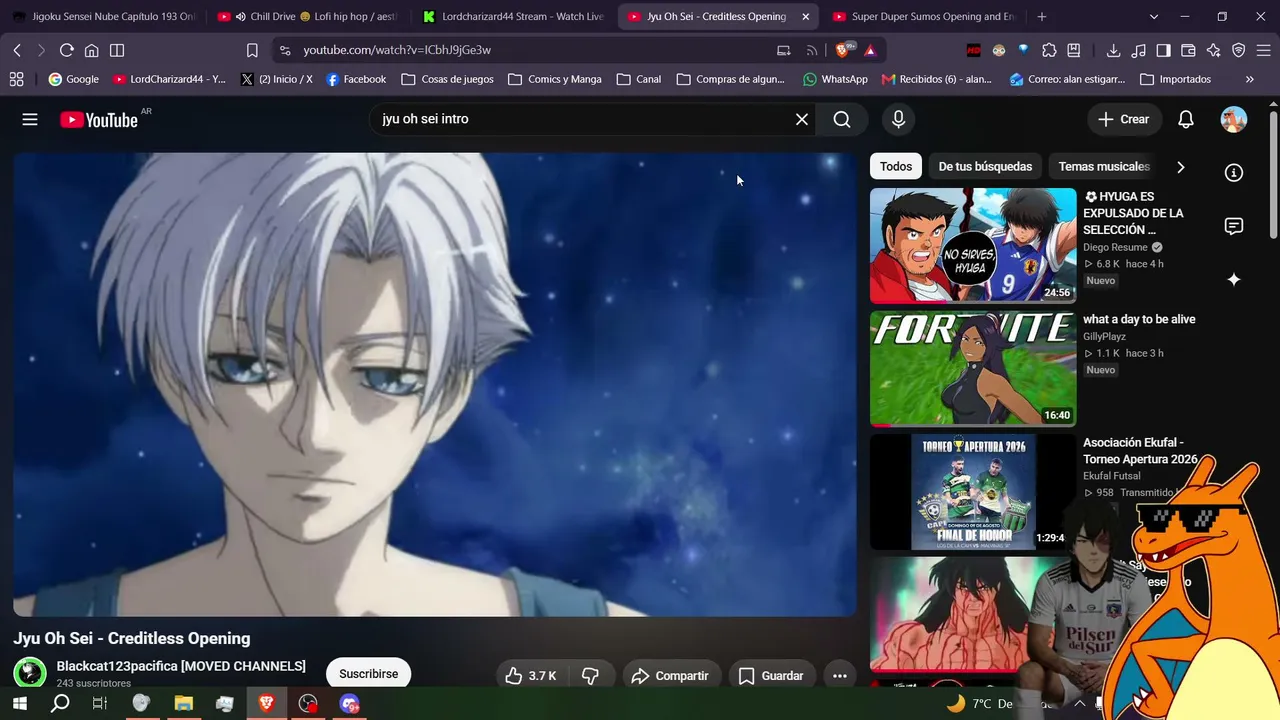
Task: Open the browser main hamburger menu
Action: pos(1263,50)
